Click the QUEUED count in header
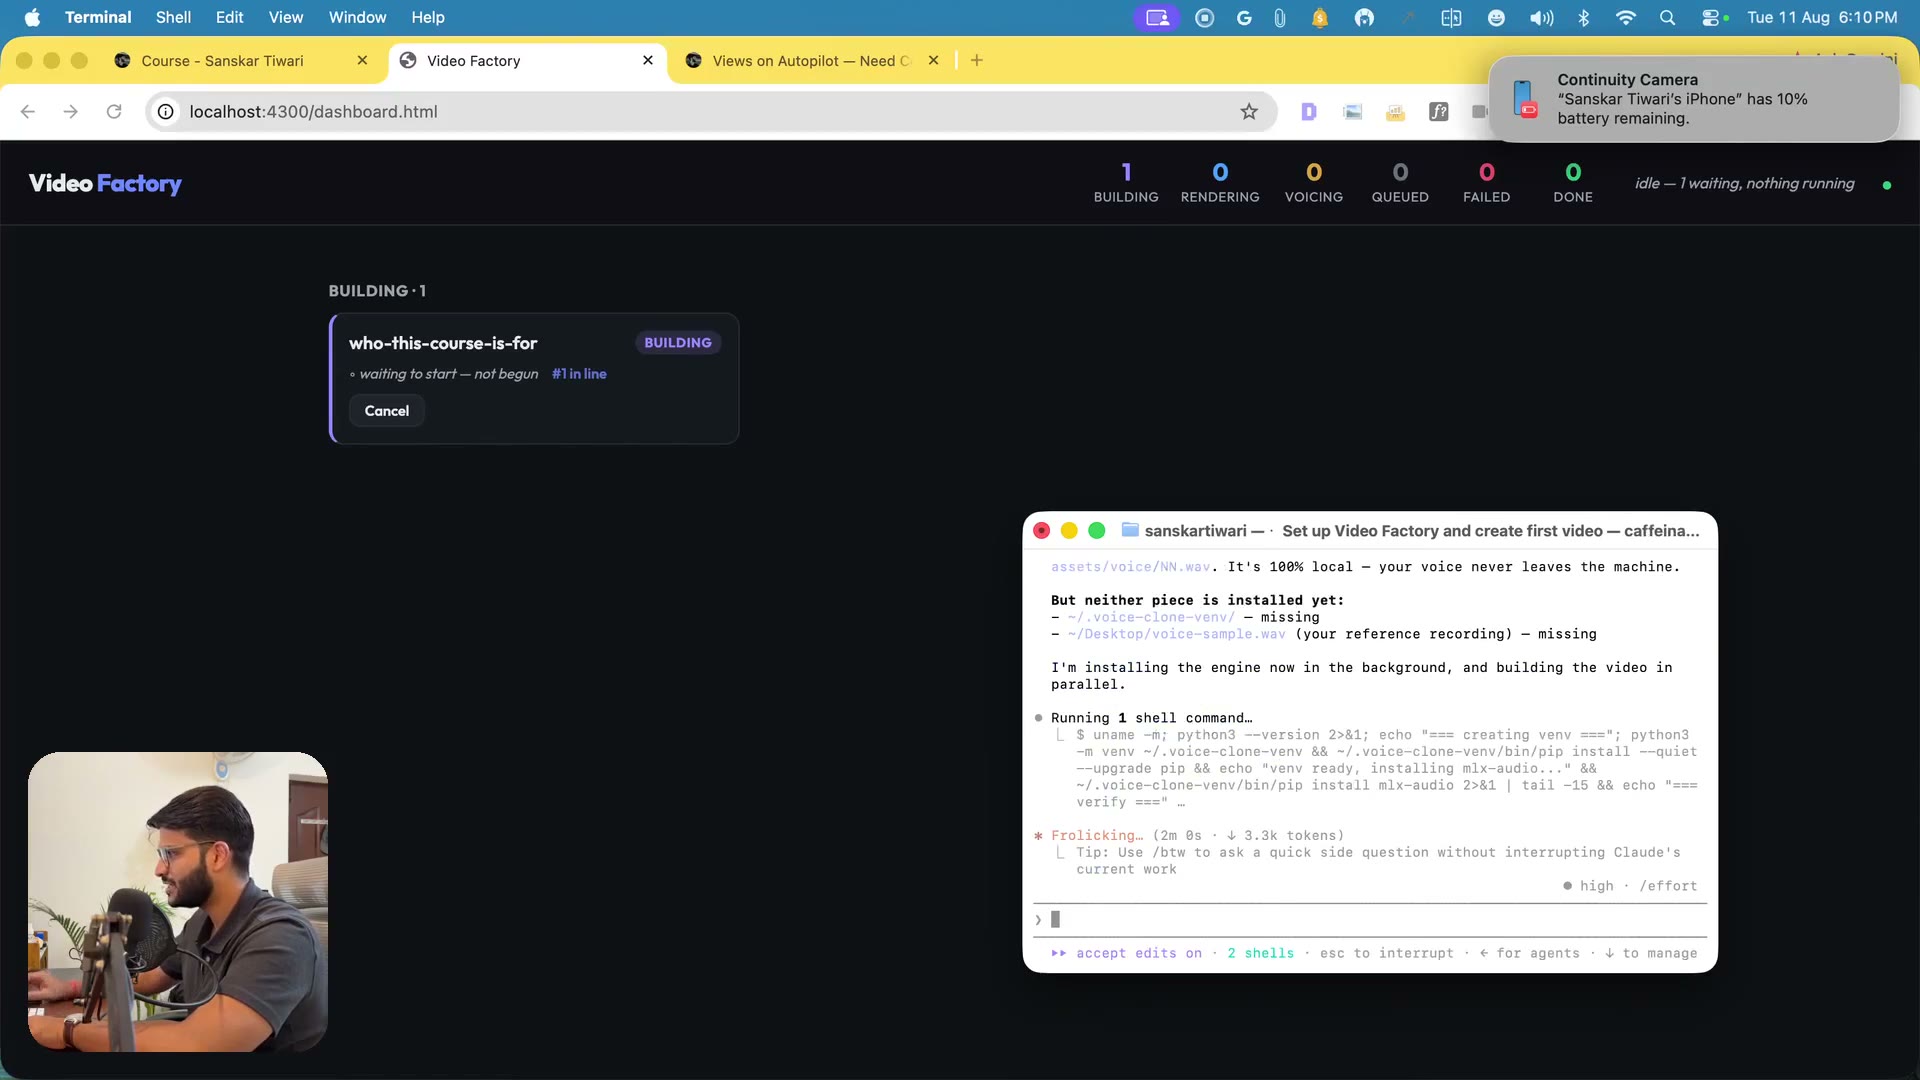The image size is (1920, 1080). [x=1400, y=183]
